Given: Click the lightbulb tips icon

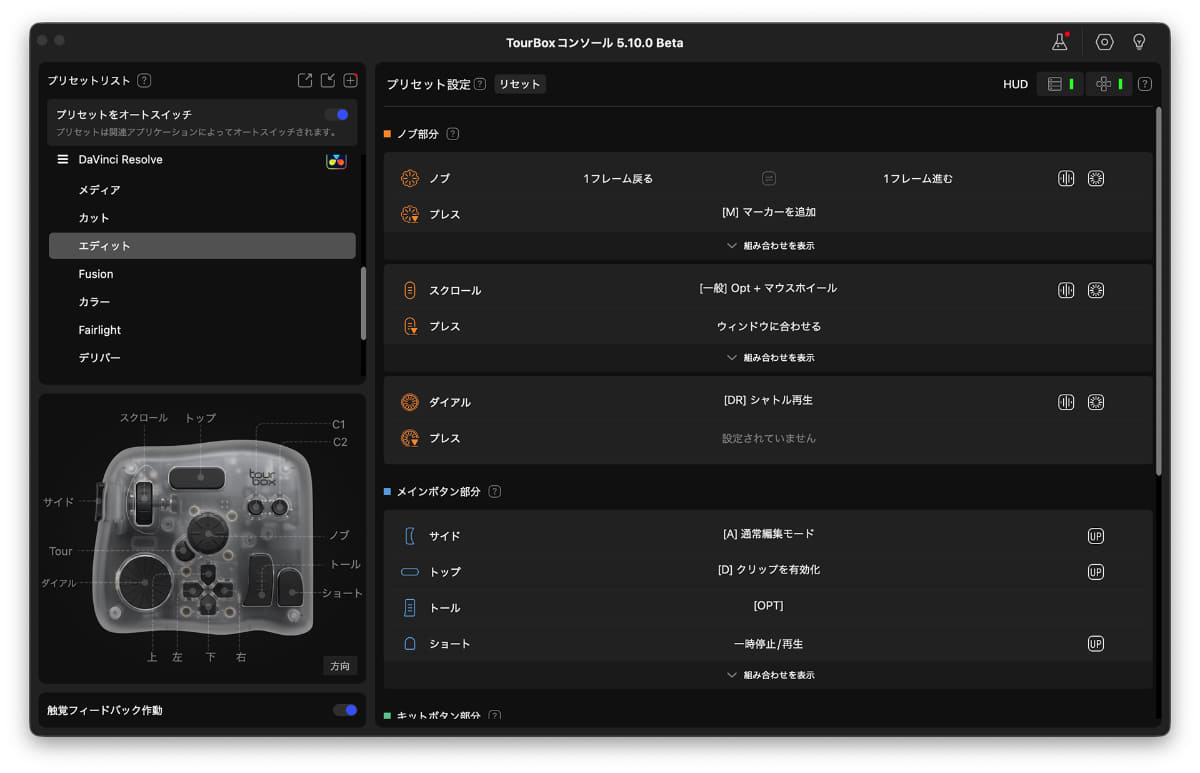Looking at the screenshot, I should (1139, 42).
